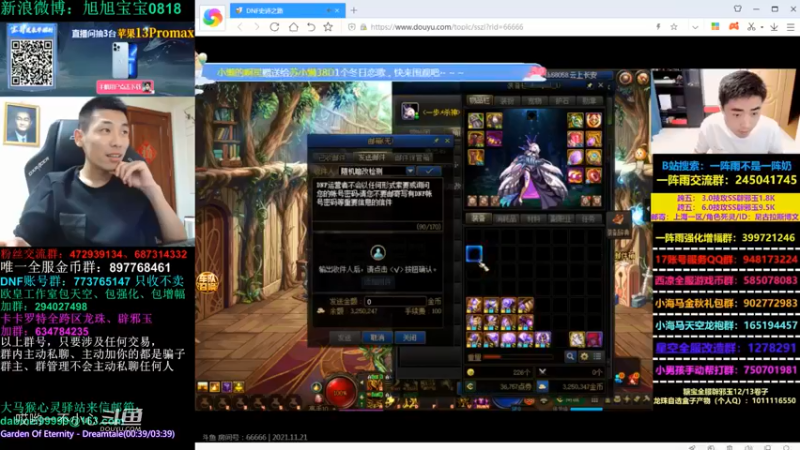
Task: Switch to the 已收邮件 received mail tab
Action: (x=332, y=158)
